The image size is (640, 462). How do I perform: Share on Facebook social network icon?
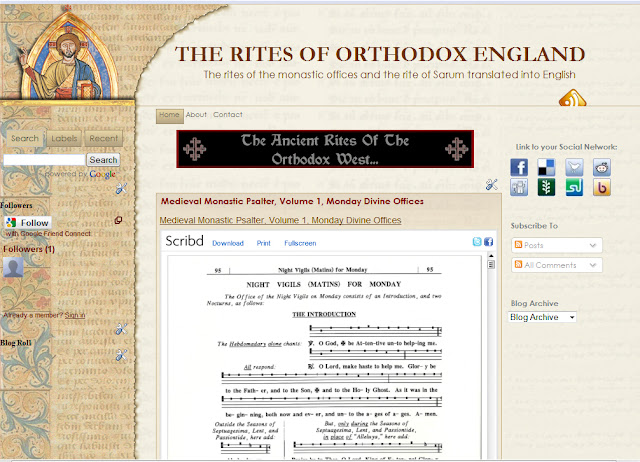(519, 168)
